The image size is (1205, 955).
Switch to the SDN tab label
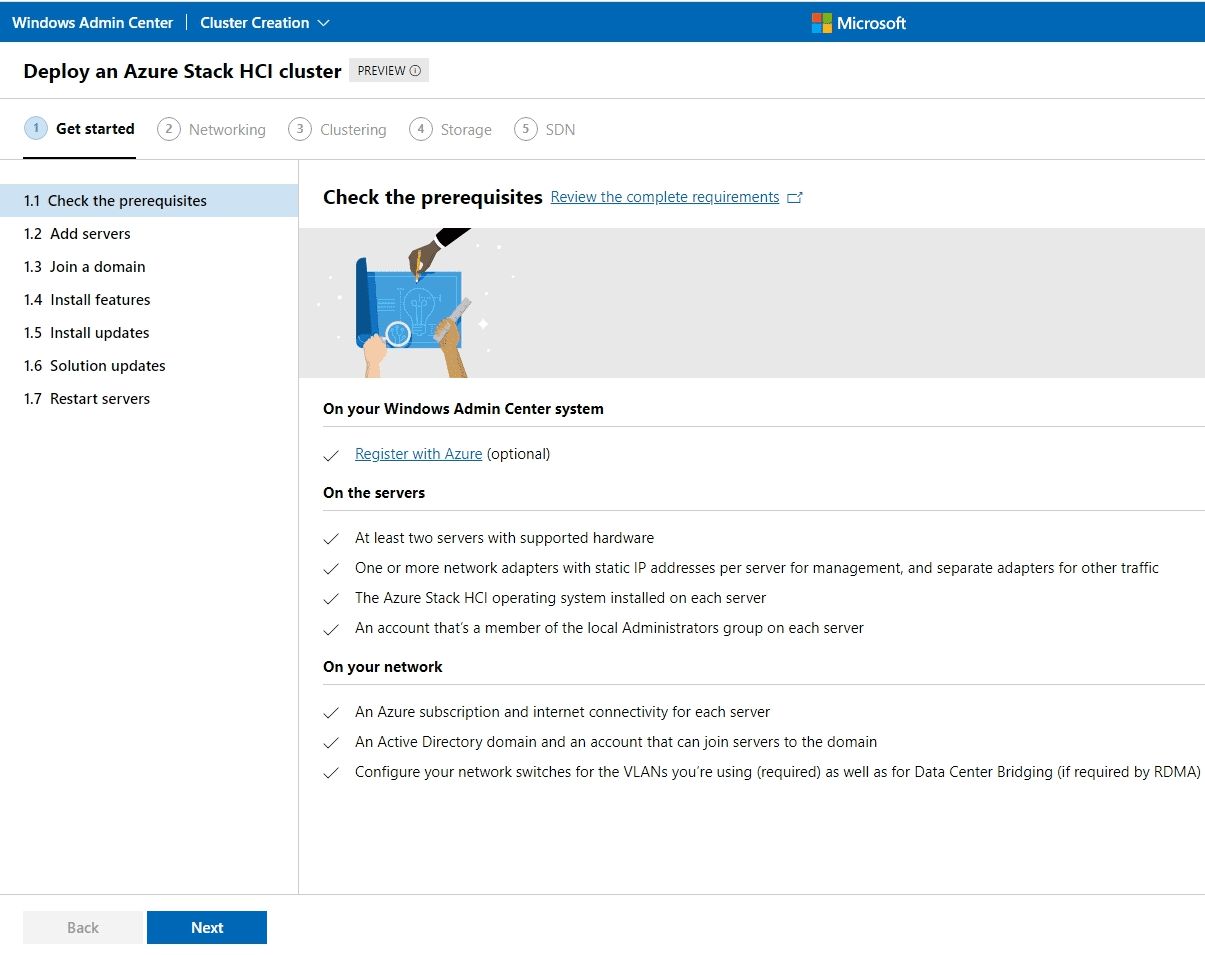(x=560, y=130)
